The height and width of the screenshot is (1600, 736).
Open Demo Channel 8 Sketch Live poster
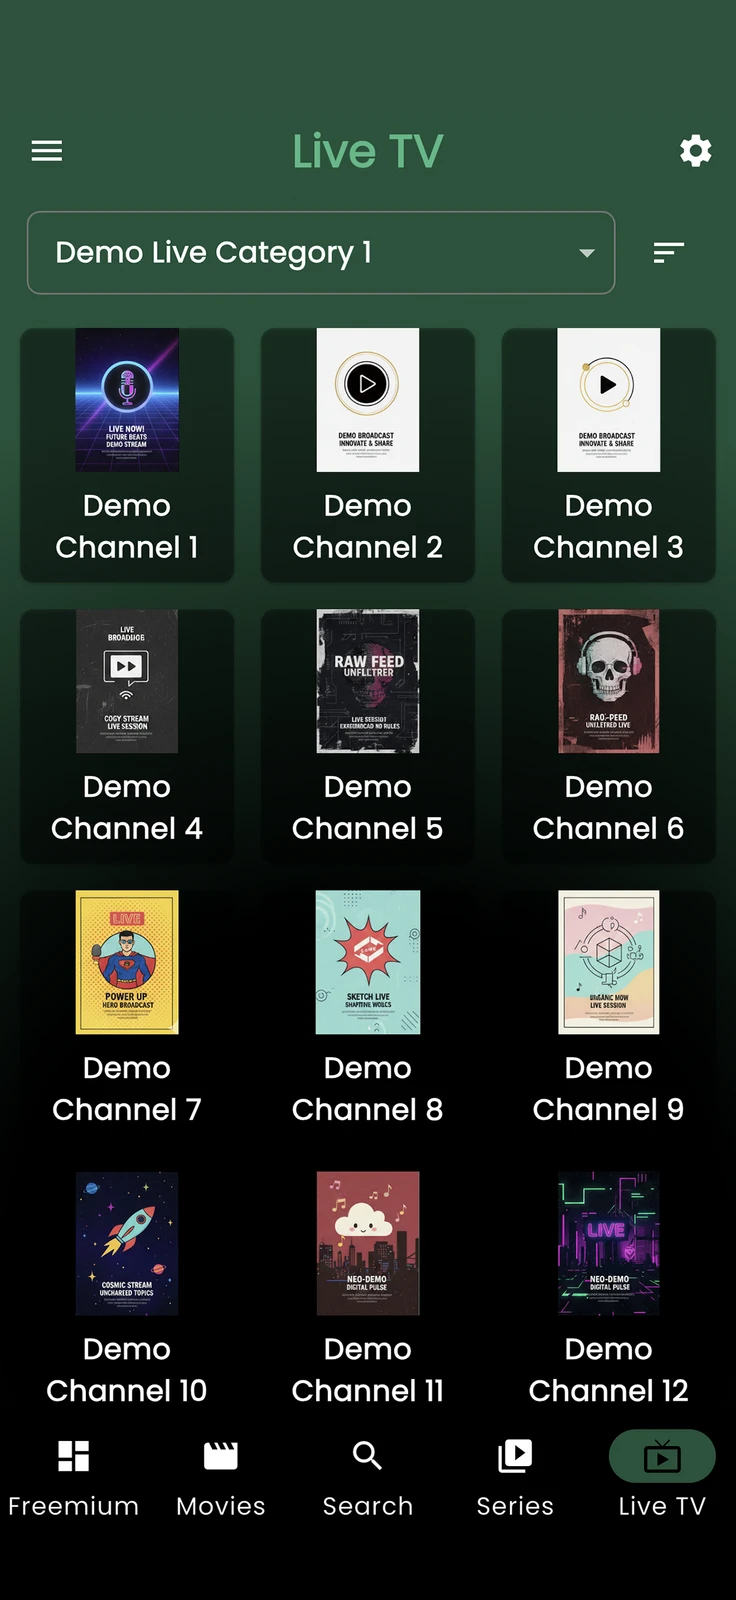368,962
